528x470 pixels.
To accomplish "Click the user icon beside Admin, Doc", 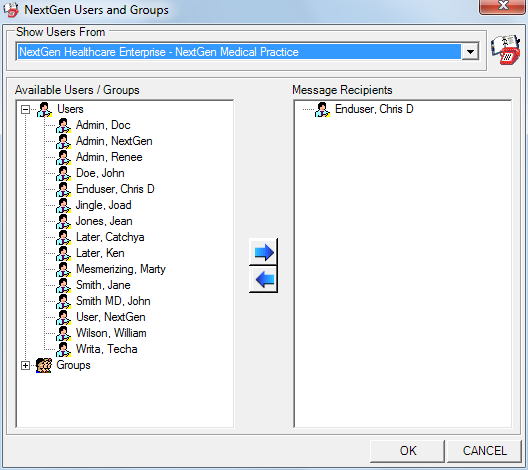I will pyautogui.click(x=63, y=125).
